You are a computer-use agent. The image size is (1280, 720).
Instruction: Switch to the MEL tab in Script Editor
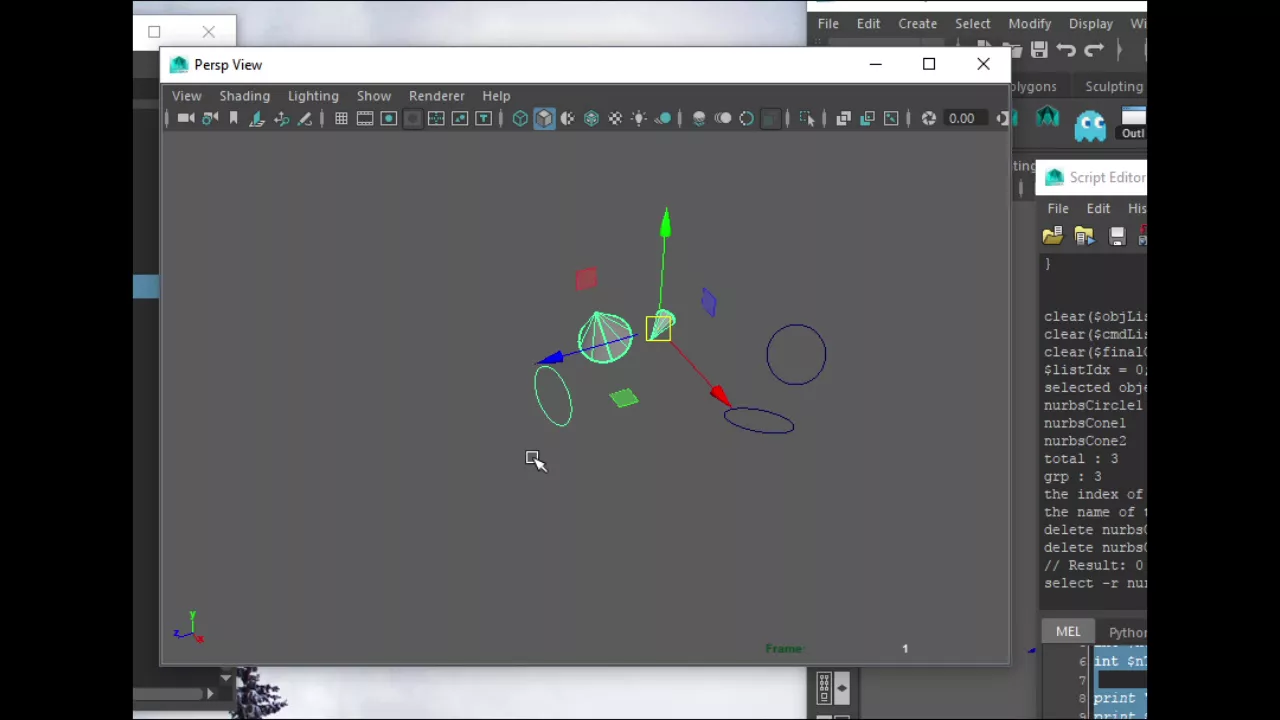pos(1068,632)
